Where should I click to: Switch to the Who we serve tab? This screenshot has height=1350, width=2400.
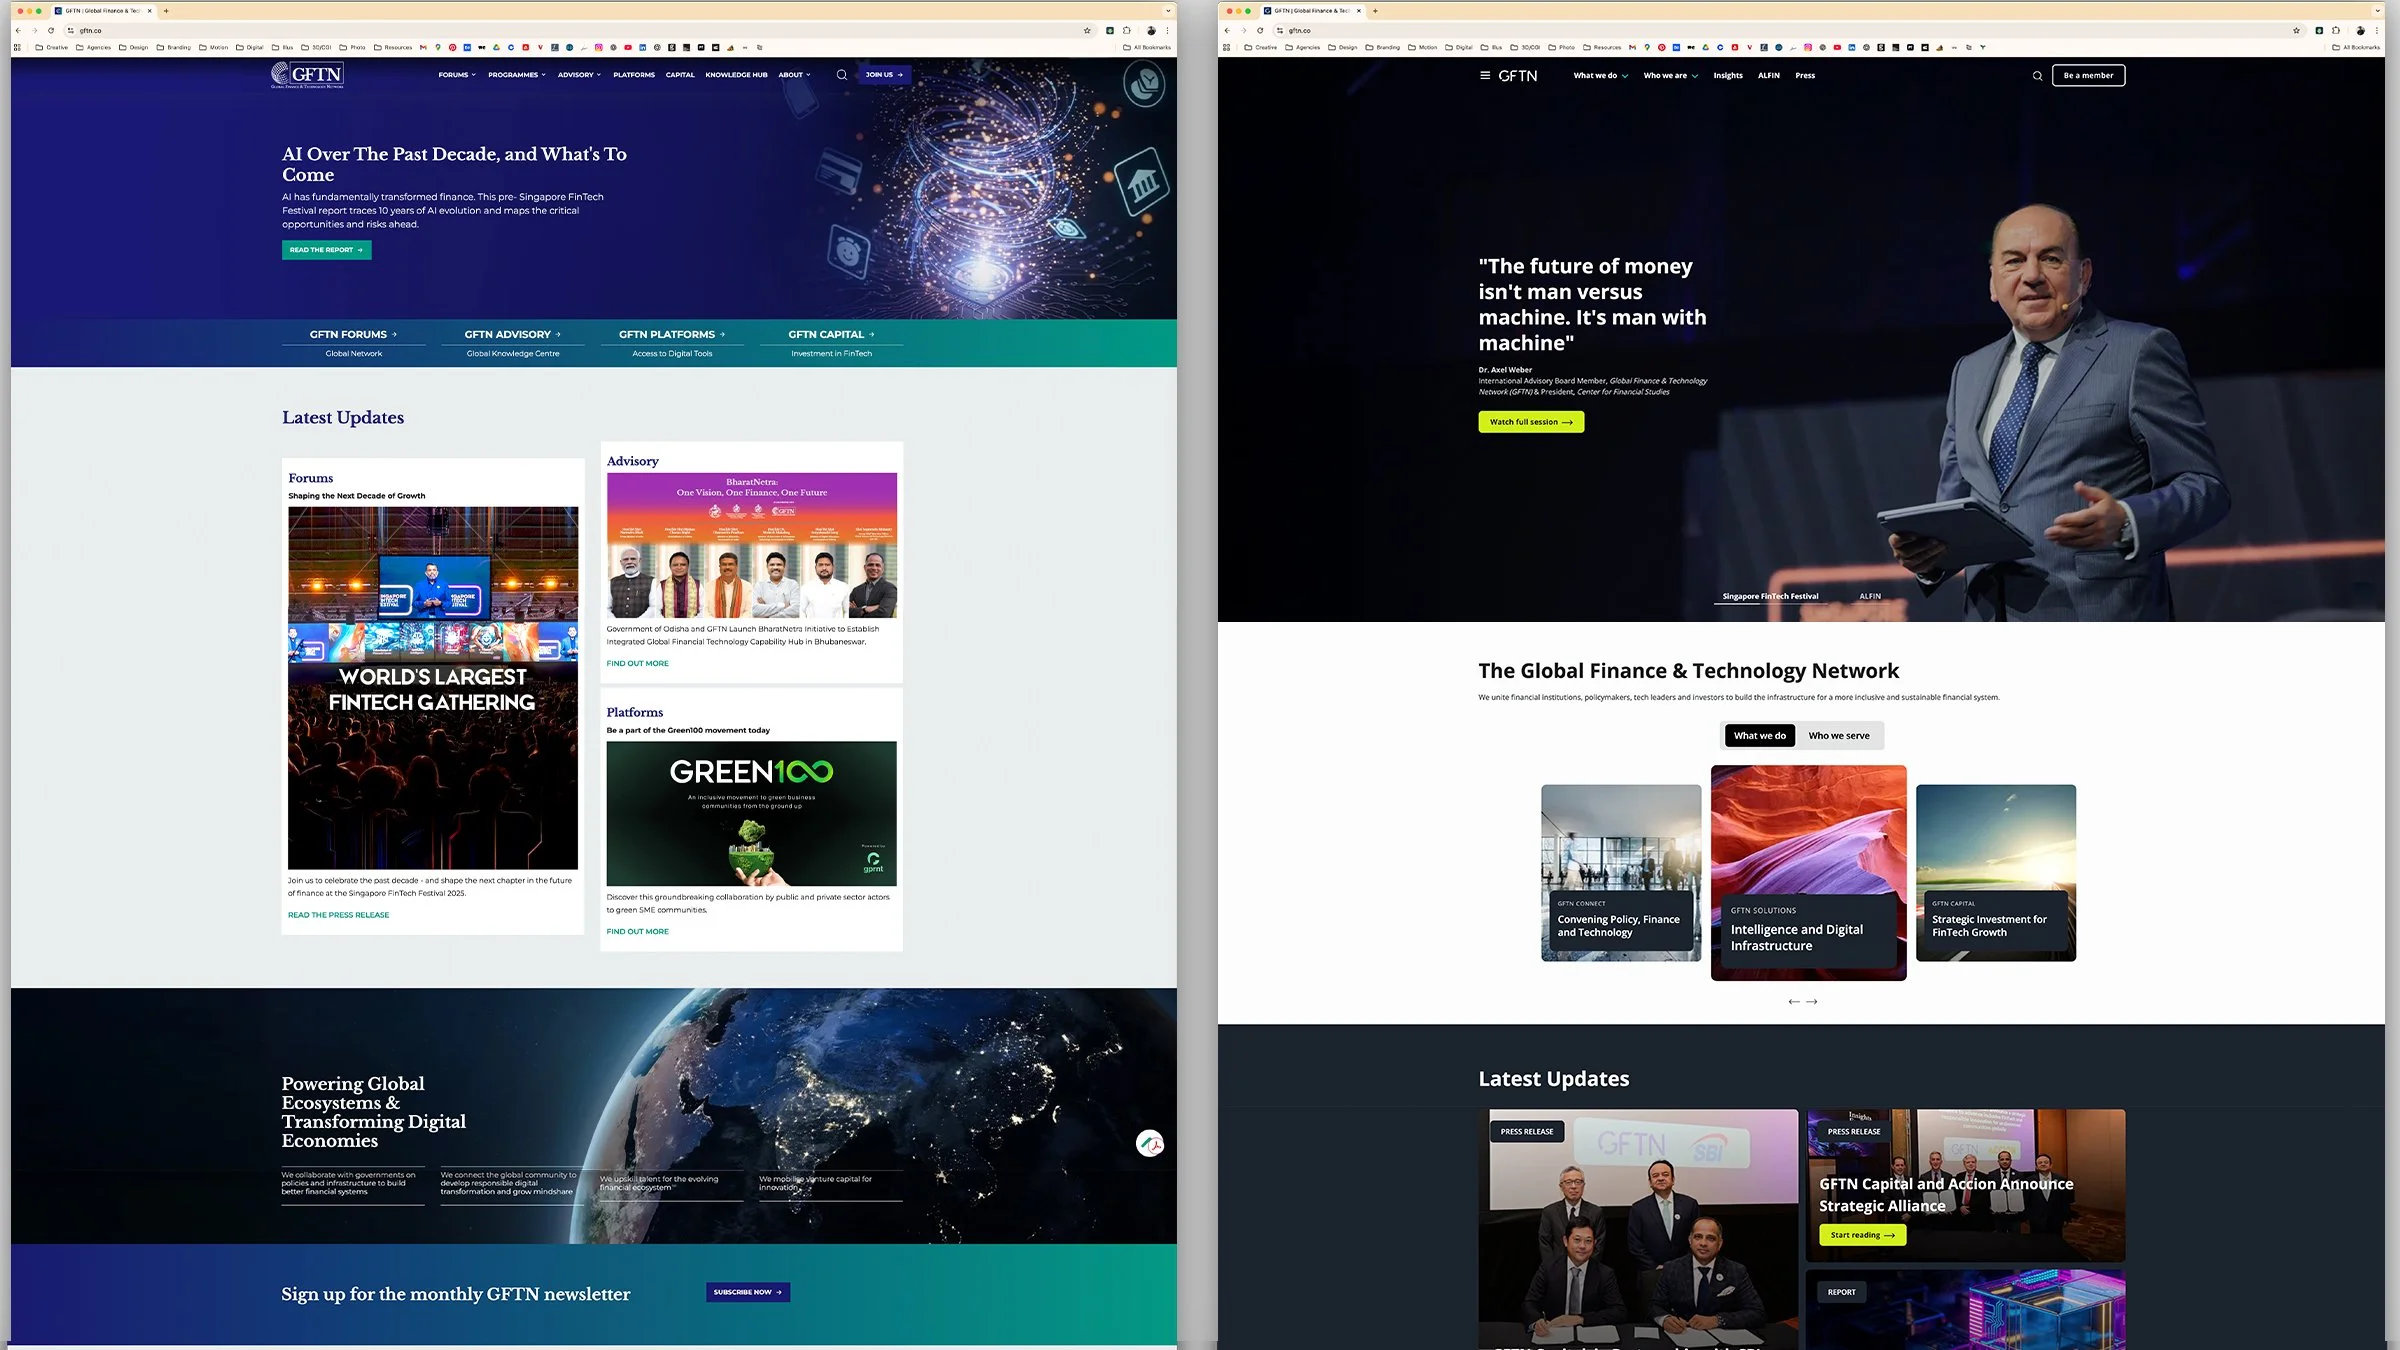(x=1839, y=736)
